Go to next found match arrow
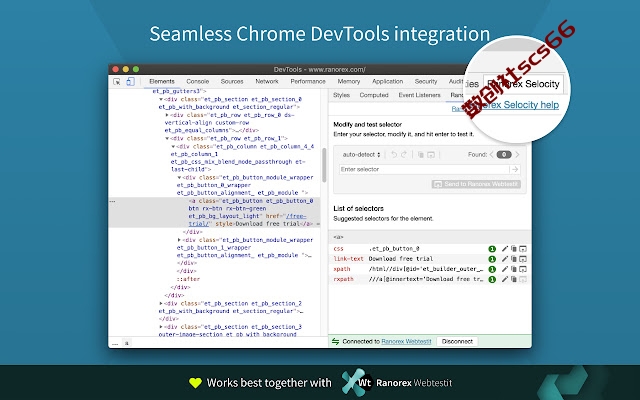 (517, 155)
